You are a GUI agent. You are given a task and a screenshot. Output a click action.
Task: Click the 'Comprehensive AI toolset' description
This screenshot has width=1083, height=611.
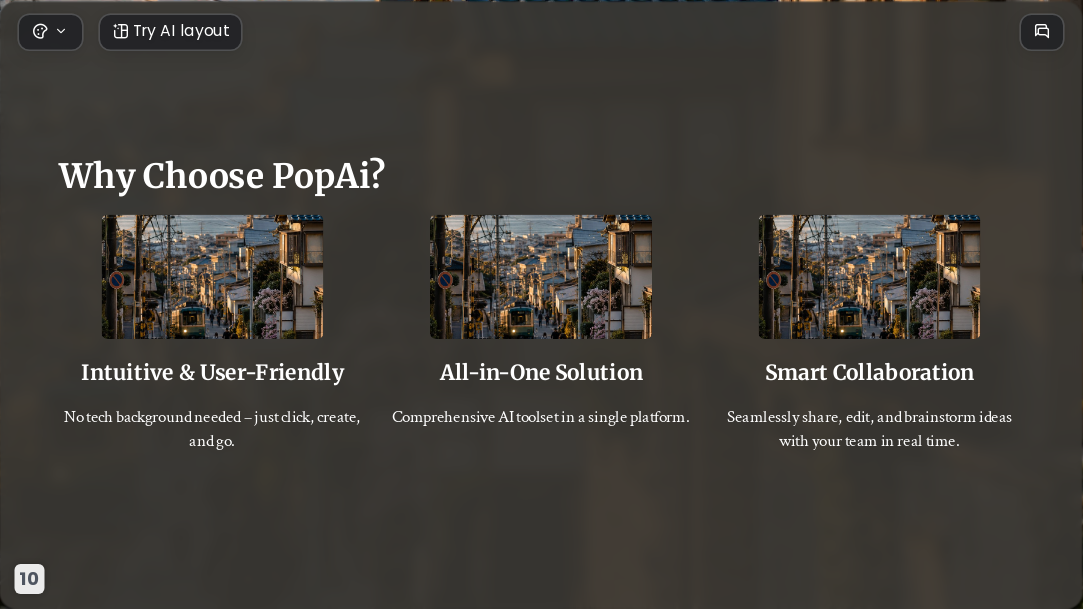pyautogui.click(x=541, y=417)
